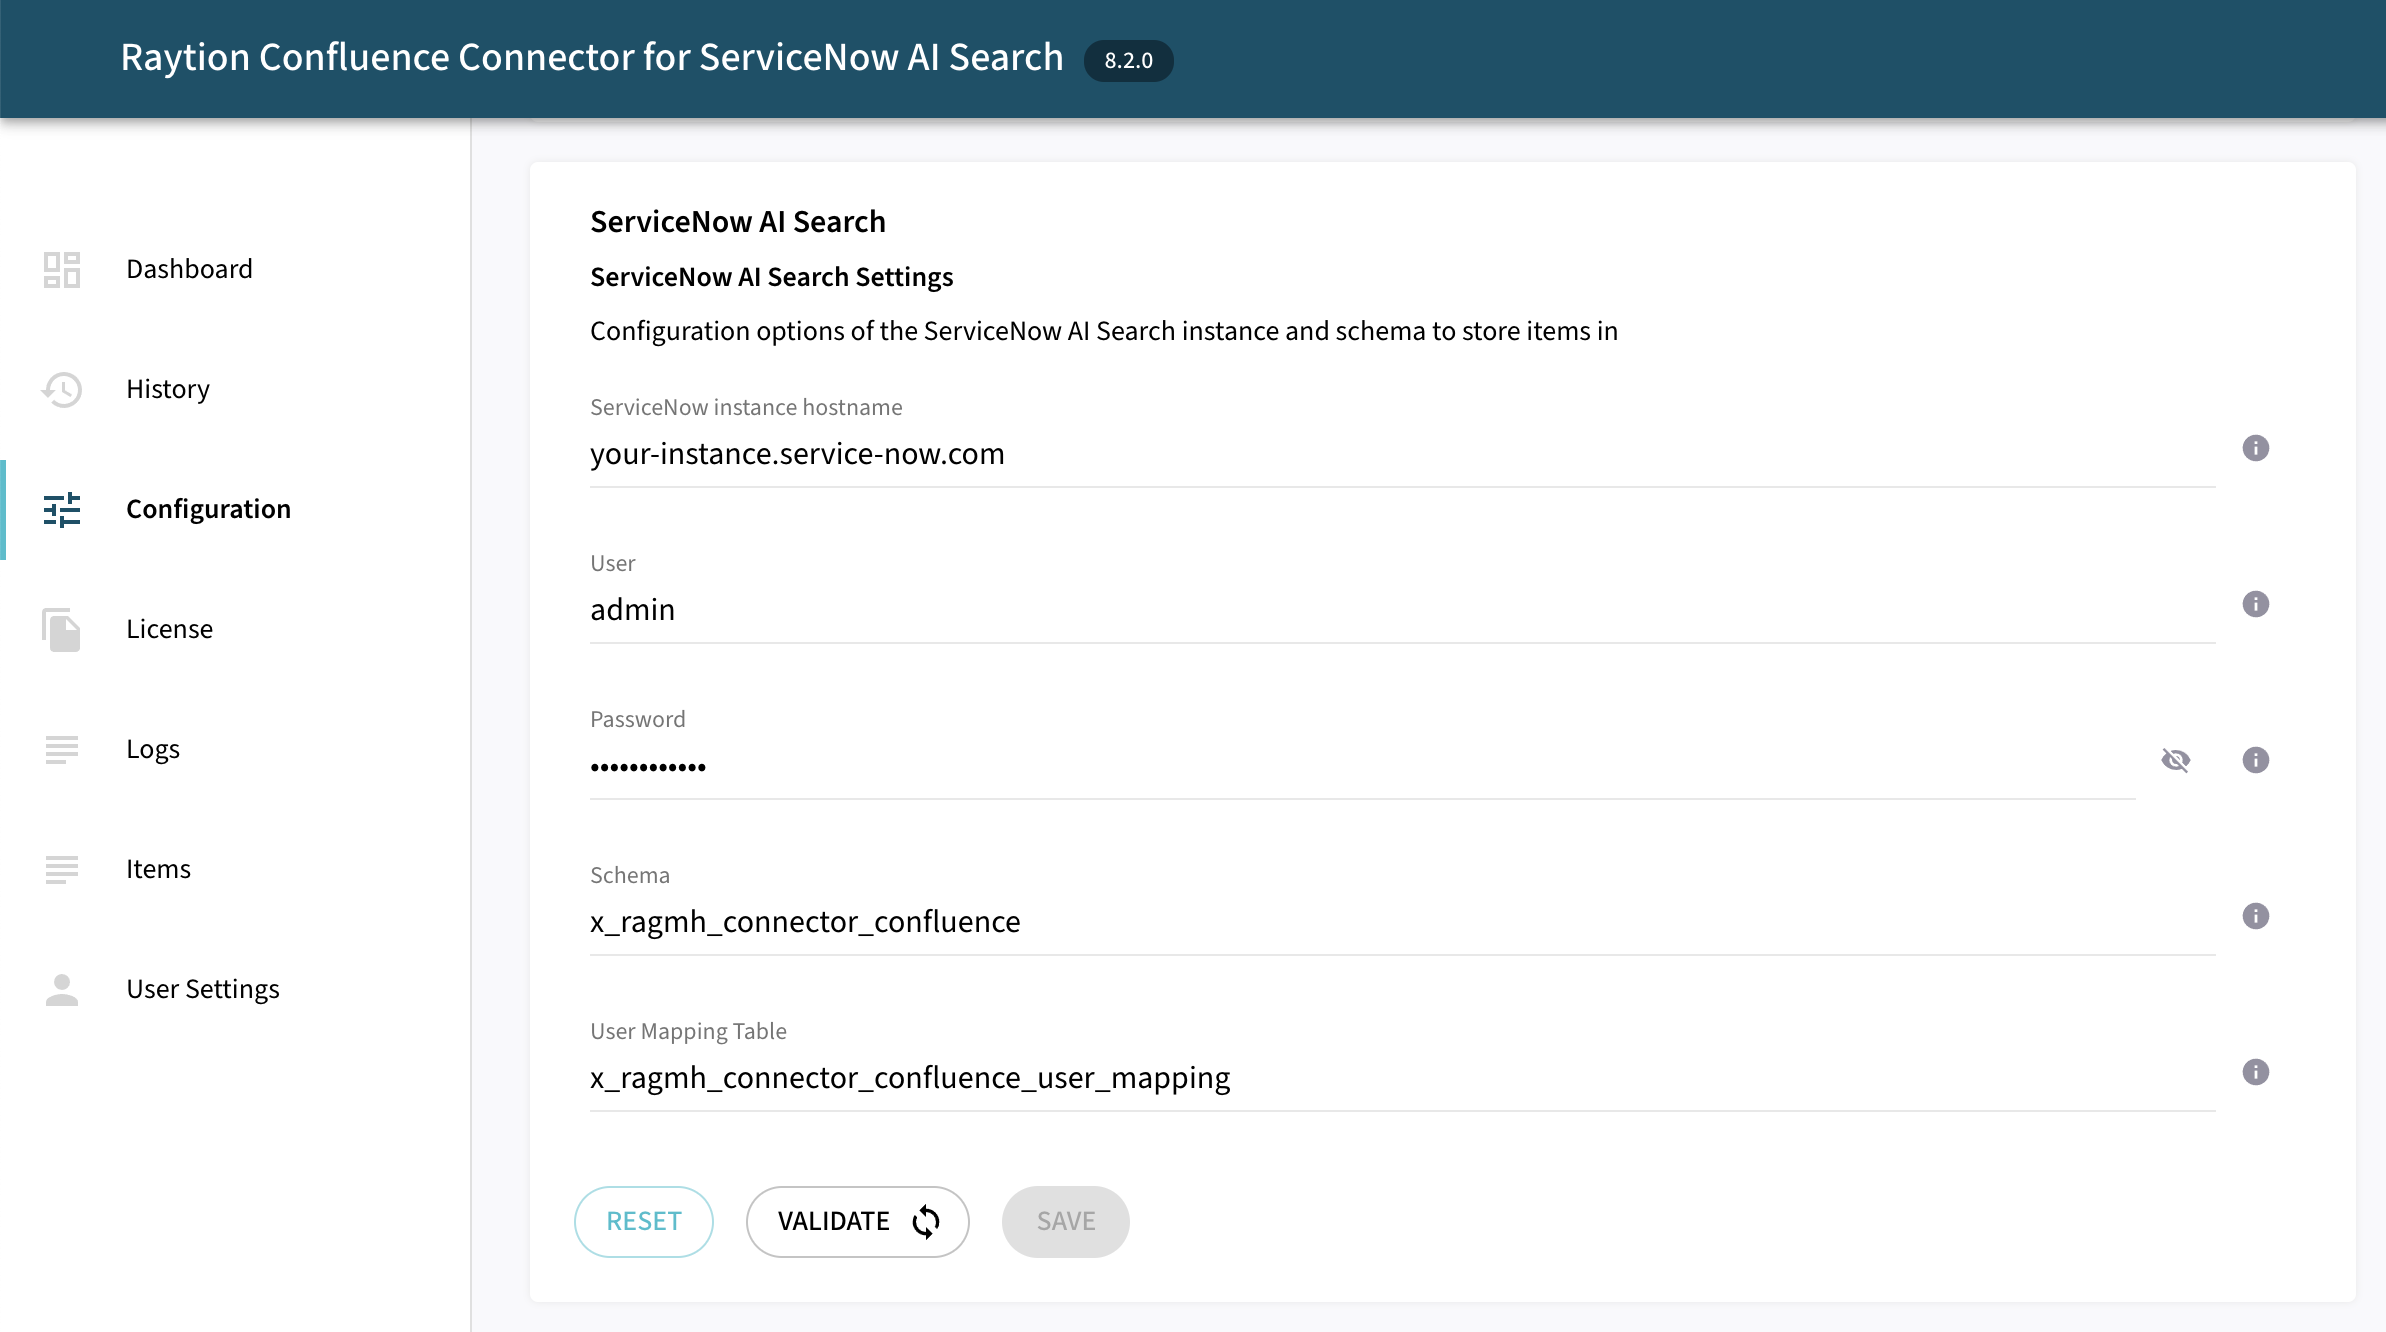Open User Settings via the person icon
The width and height of the screenshot is (2386, 1332).
[x=61, y=990]
